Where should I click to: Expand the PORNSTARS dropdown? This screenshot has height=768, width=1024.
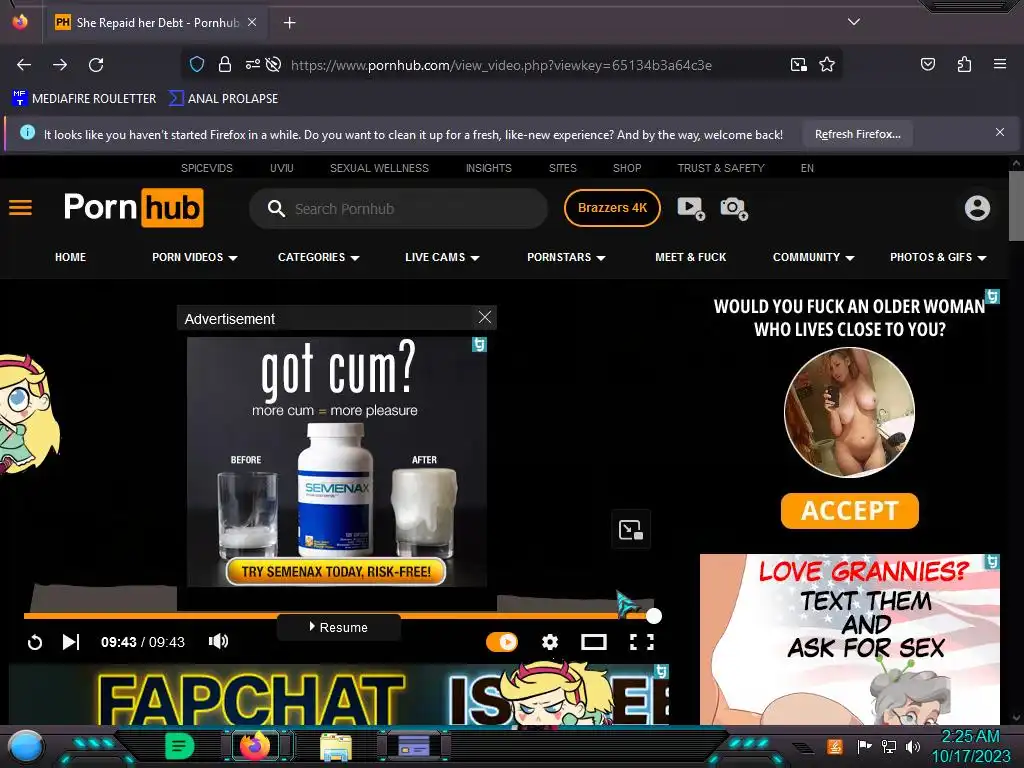[x=566, y=257]
